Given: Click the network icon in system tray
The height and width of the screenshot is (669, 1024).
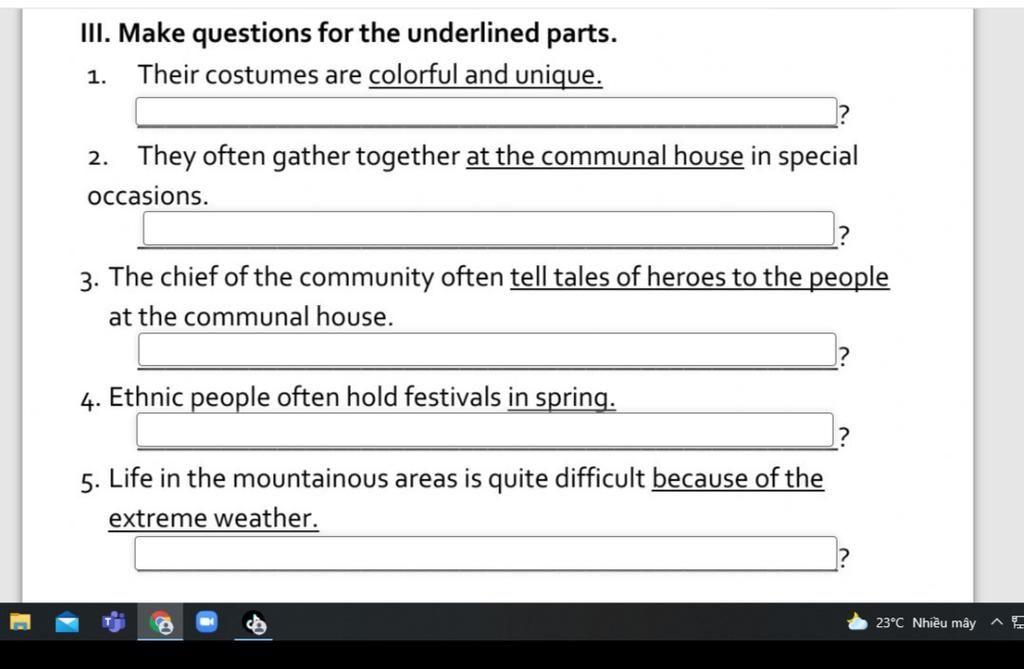Looking at the screenshot, I should (x=1017, y=622).
